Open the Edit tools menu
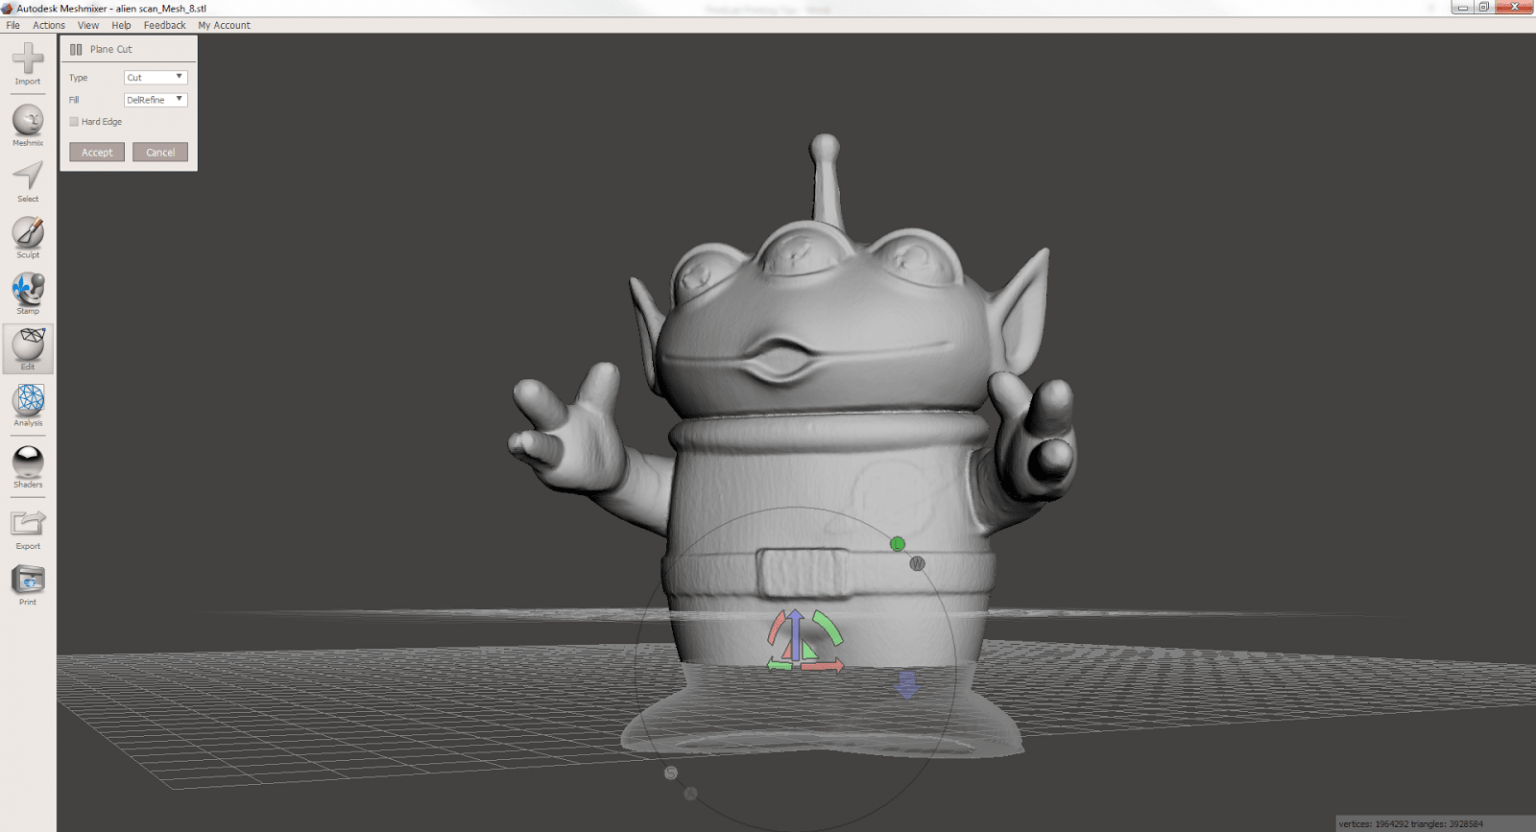Image resolution: width=1536 pixels, height=832 pixels. [x=28, y=348]
